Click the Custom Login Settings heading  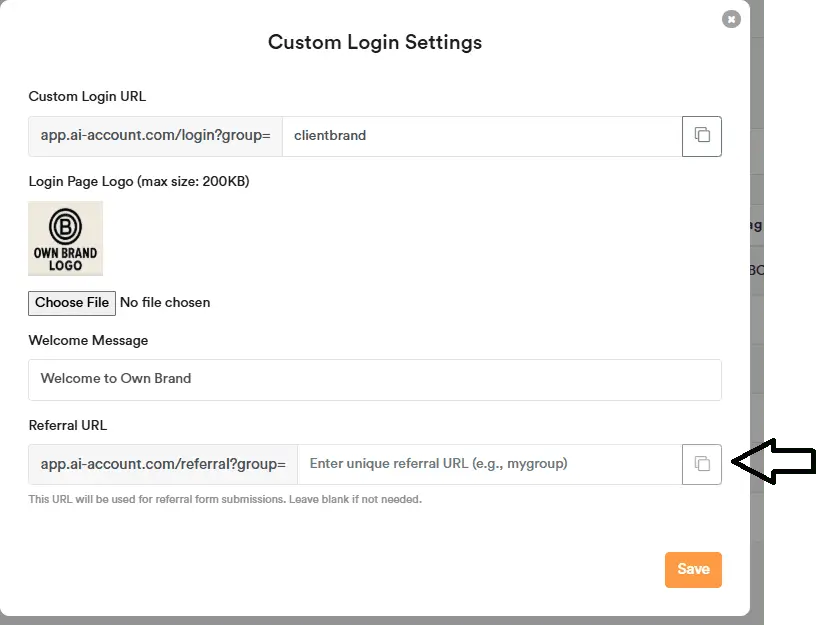[x=374, y=43]
